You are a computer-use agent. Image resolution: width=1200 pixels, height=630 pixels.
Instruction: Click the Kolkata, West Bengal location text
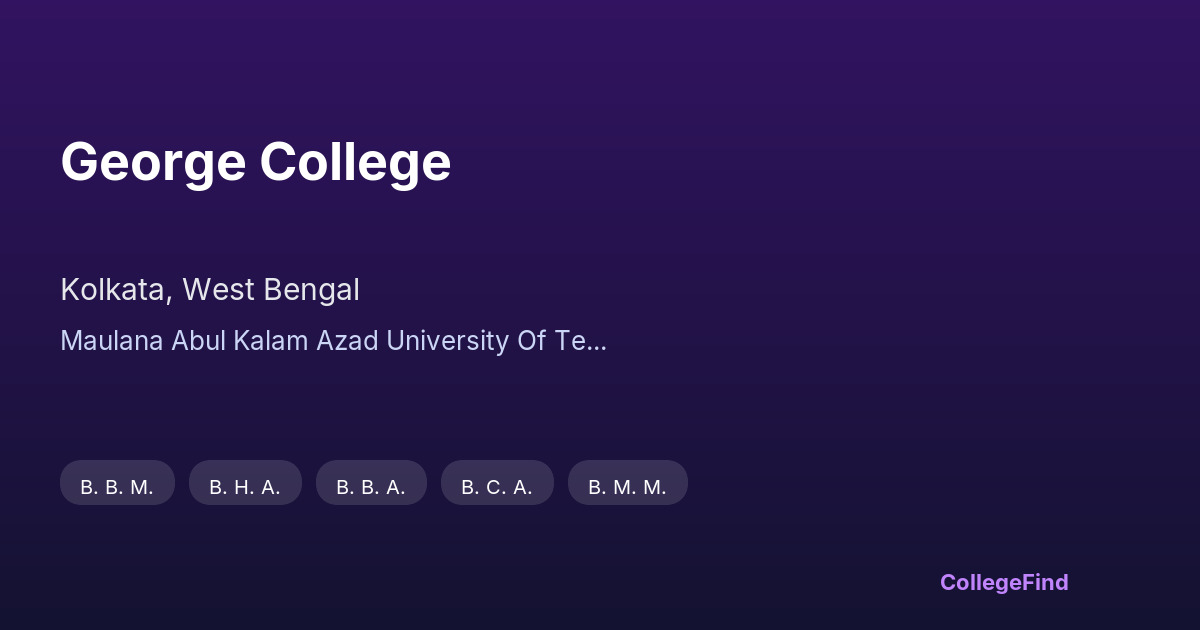pos(210,290)
